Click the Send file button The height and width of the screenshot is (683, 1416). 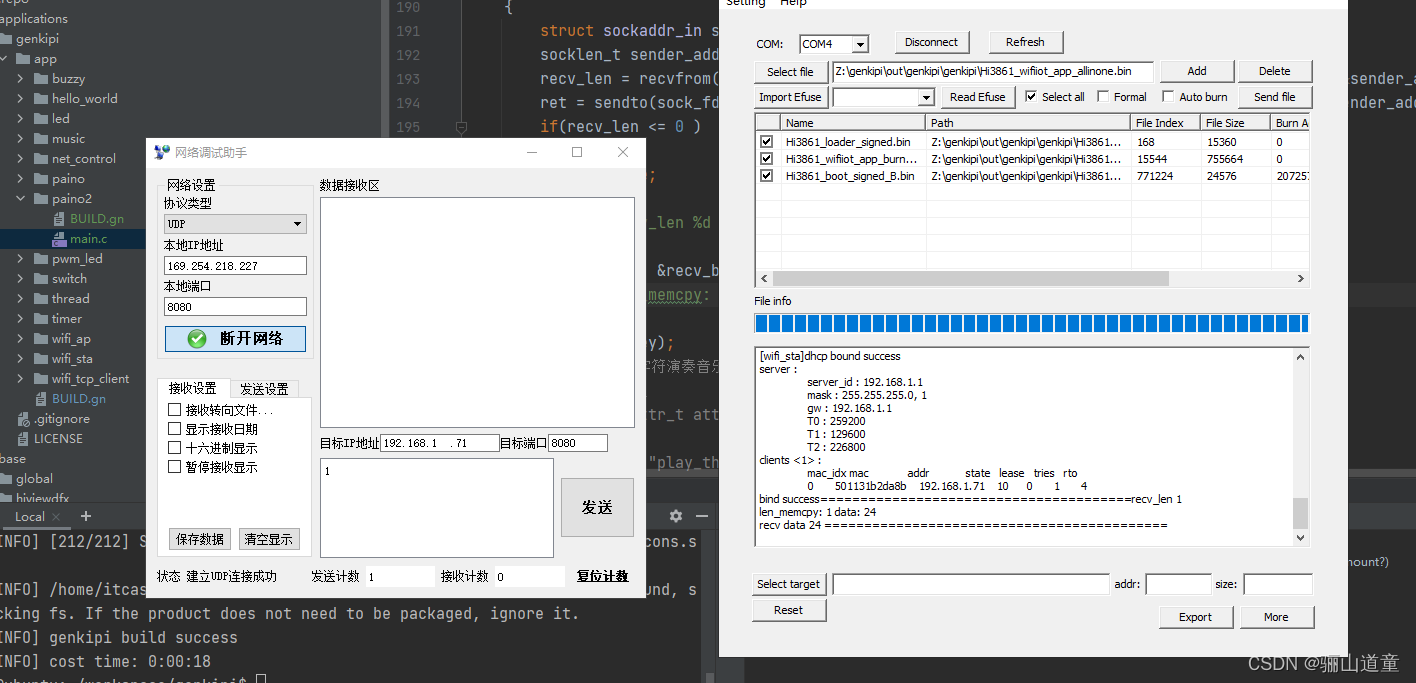coord(1275,97)
